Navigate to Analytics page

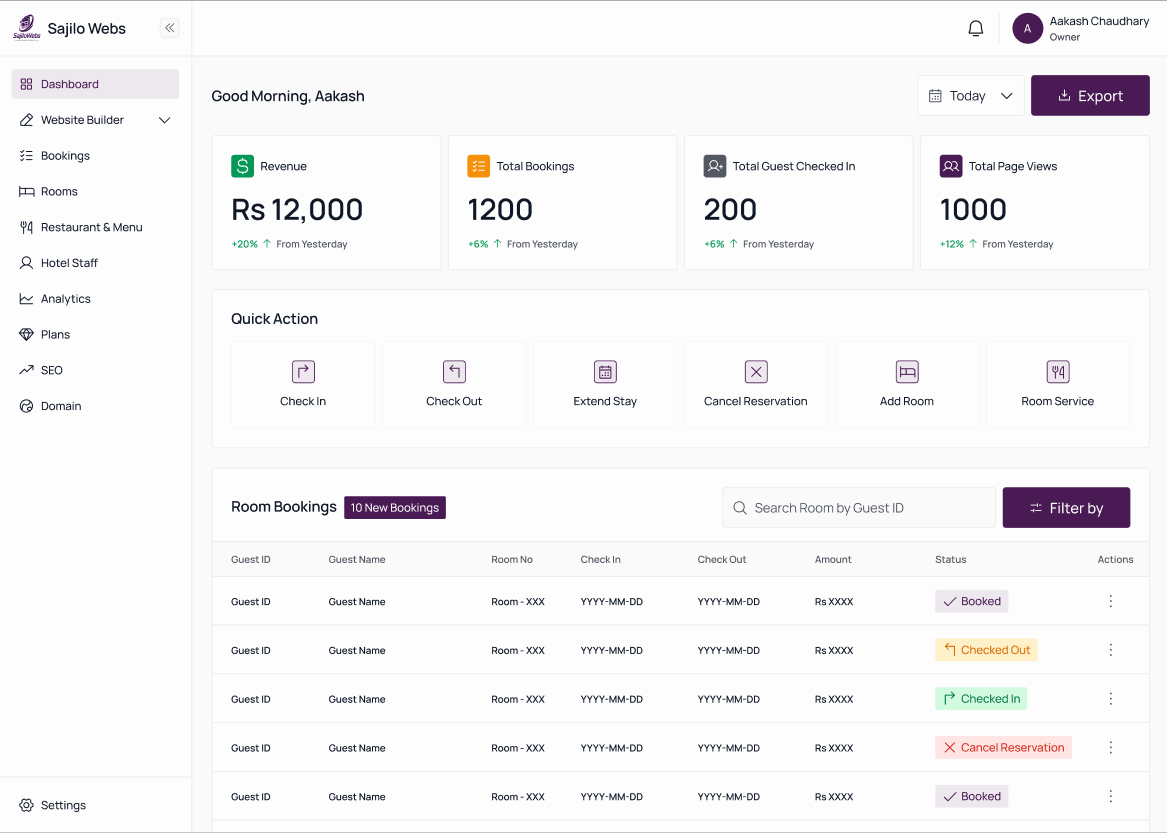coord(65,299)
